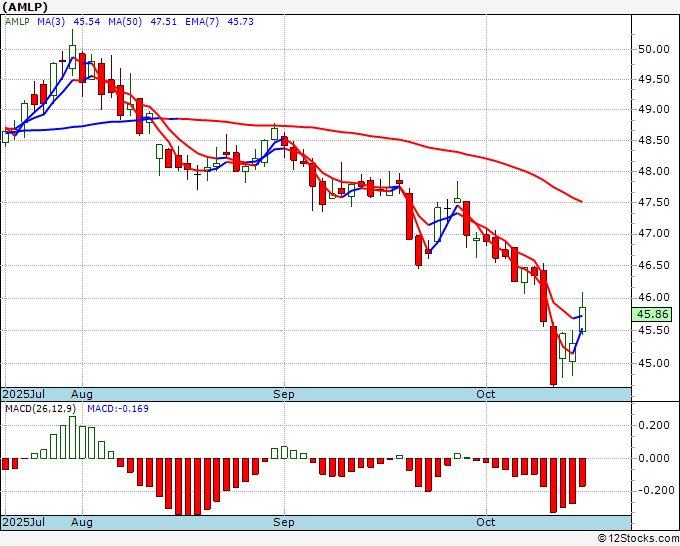The height and width of the screenshot is (546, 680).
Task: Click Aug on the price chart axis
Action: click(82, 394)
